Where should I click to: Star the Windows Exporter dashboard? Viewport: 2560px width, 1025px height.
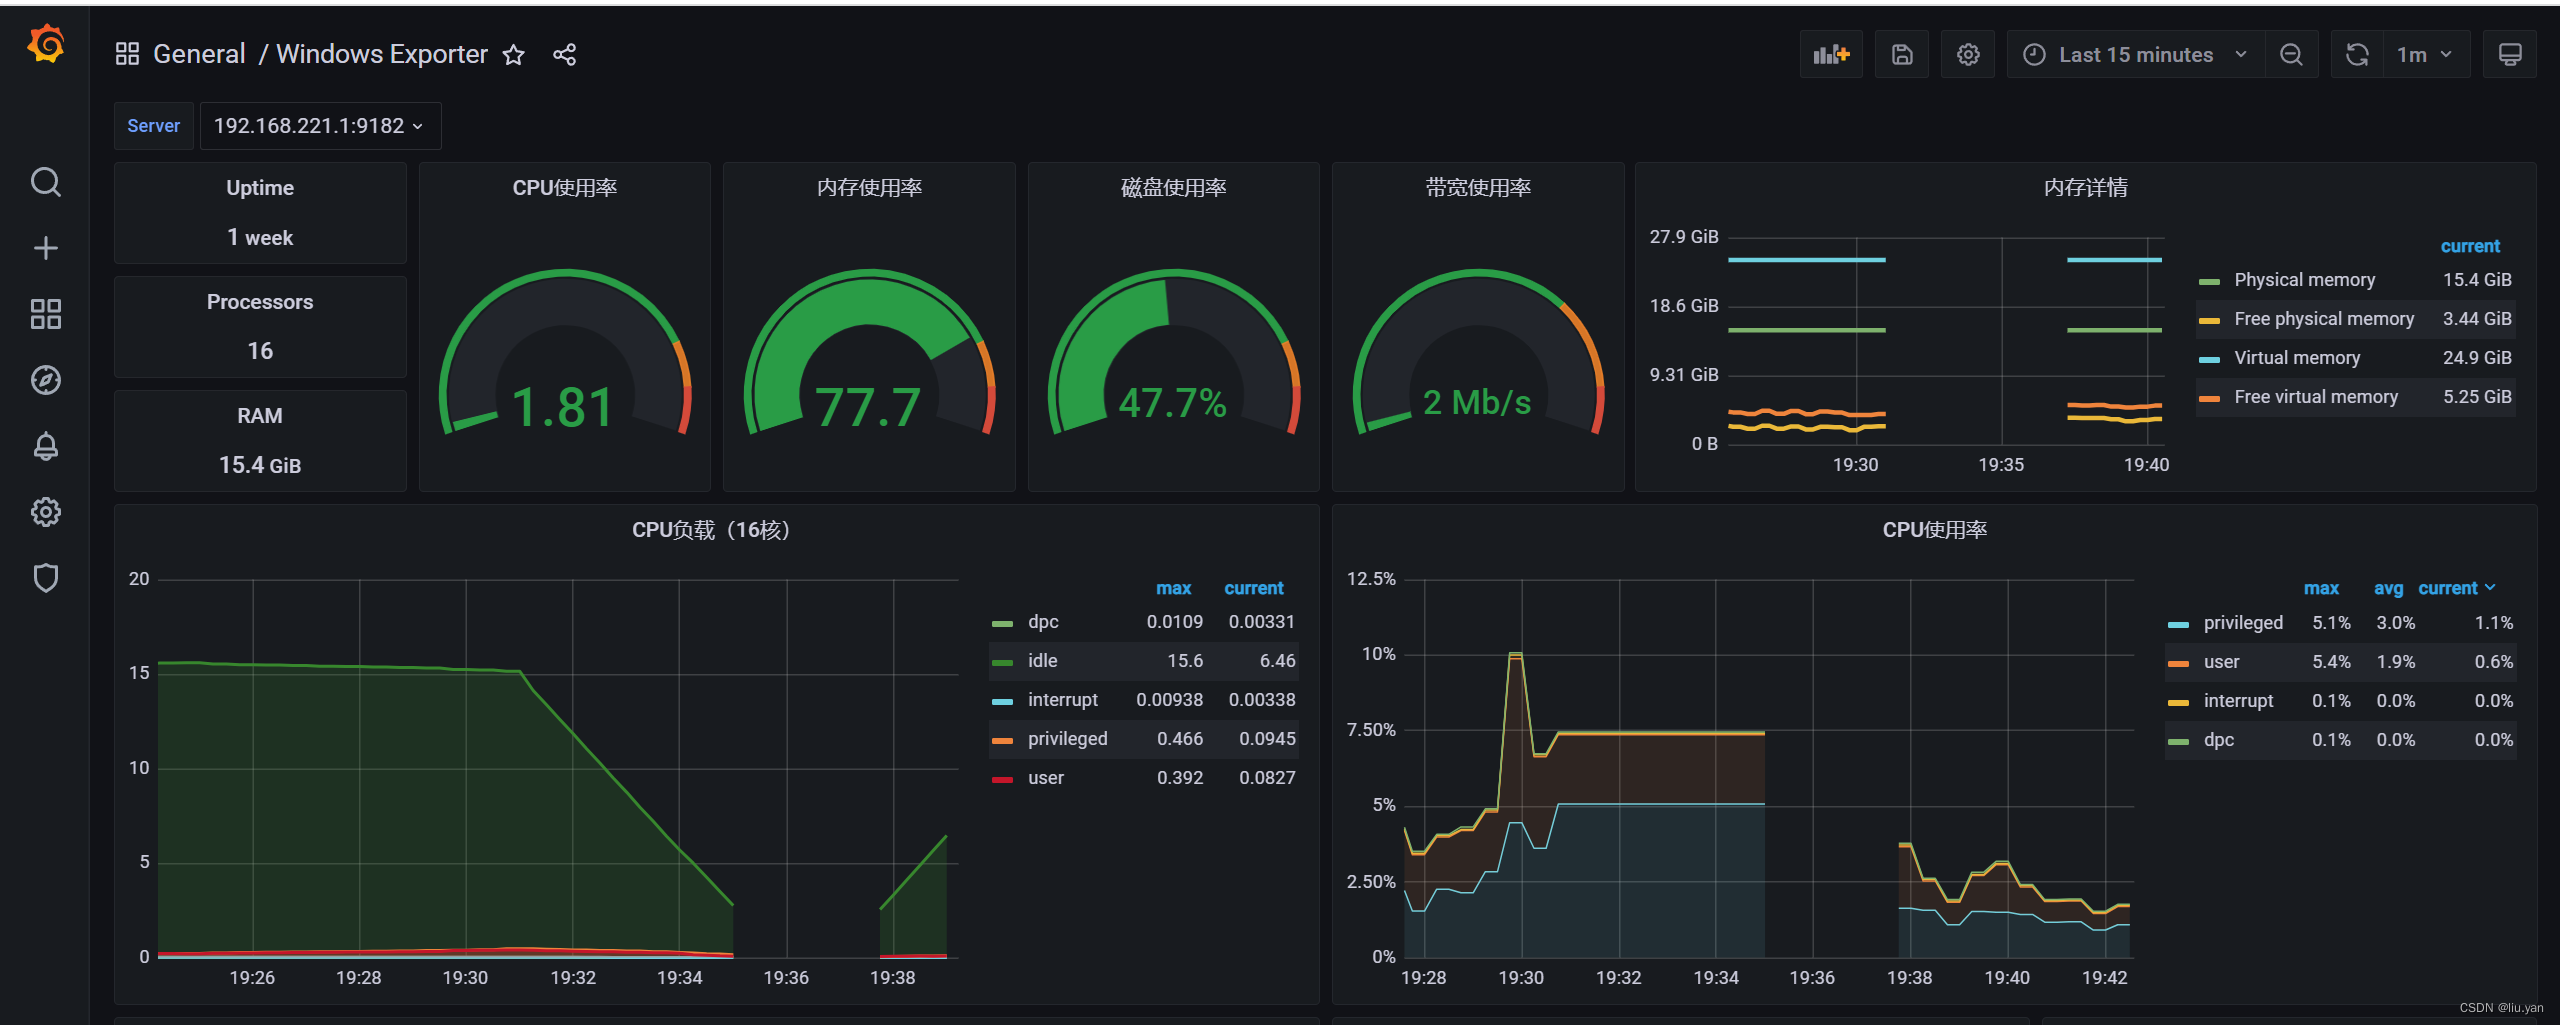(513, 55)
